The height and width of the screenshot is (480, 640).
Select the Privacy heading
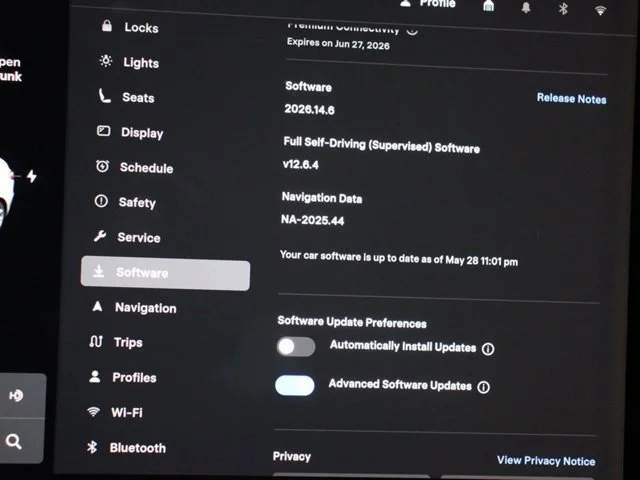point(292,456)
